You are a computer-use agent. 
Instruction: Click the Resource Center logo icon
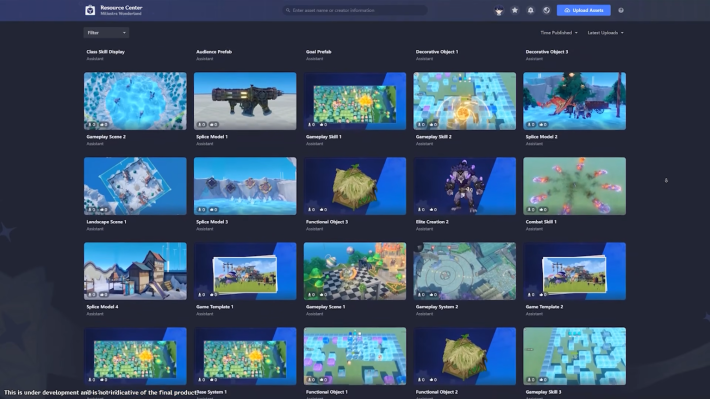point(90,10)
